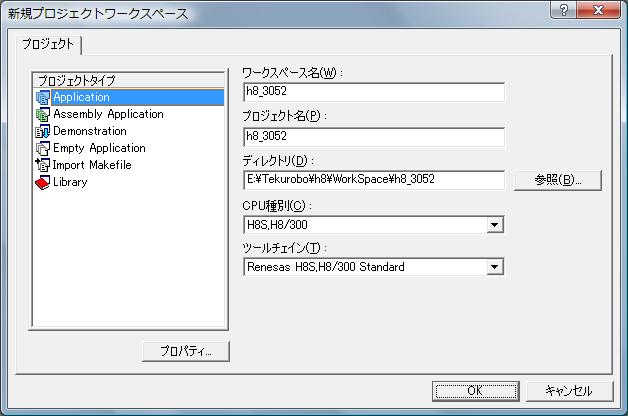Click the 参照(B)... browse button

click(x=558, y=180)
